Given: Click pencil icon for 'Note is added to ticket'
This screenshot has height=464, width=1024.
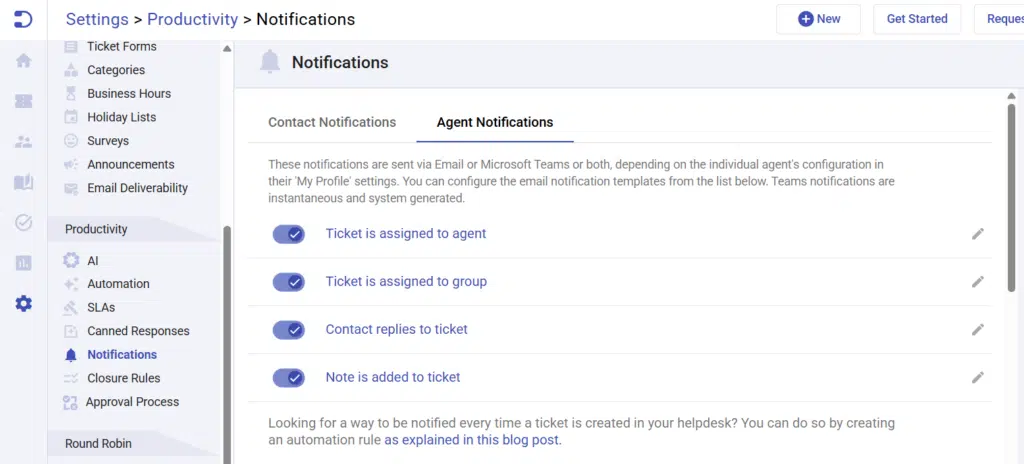Looking at the screenshot, I should tap(977, 378).
